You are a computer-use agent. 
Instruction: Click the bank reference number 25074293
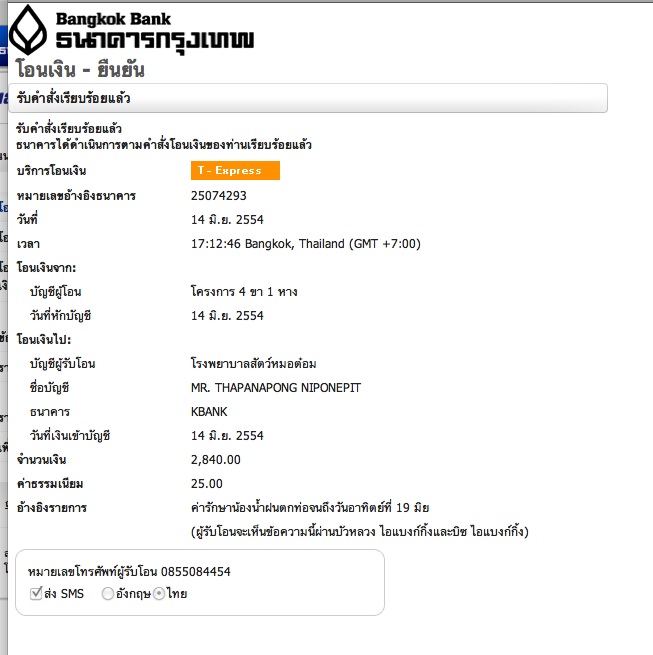pos(219,195)
